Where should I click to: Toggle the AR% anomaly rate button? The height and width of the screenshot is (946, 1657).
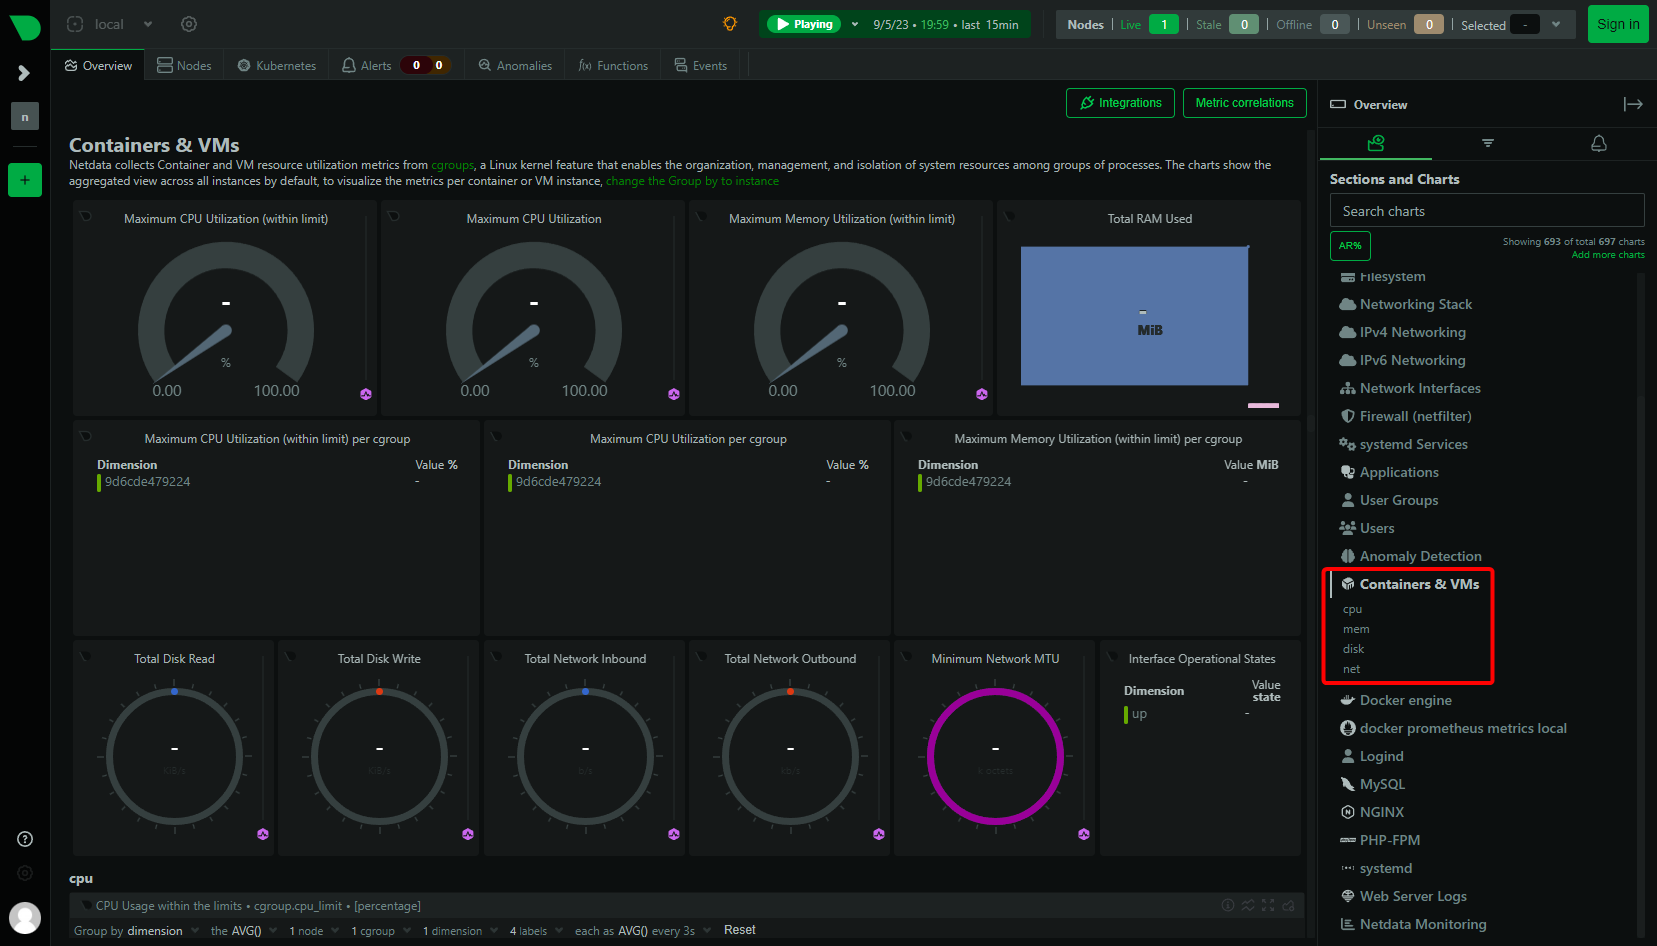pyautogui.click(x=1350, y=245)
